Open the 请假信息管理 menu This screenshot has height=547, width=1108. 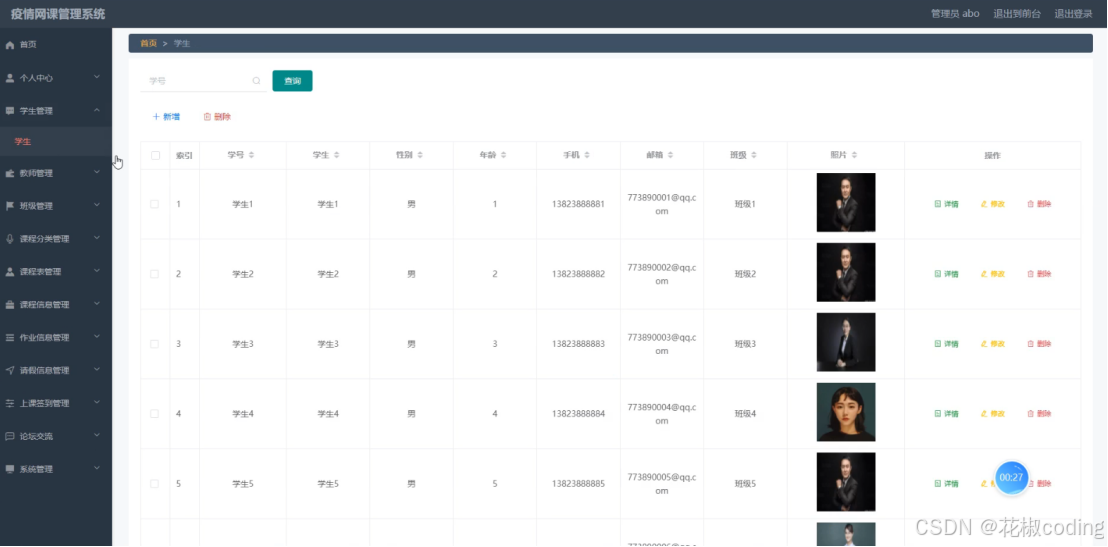tap(56, 370)
